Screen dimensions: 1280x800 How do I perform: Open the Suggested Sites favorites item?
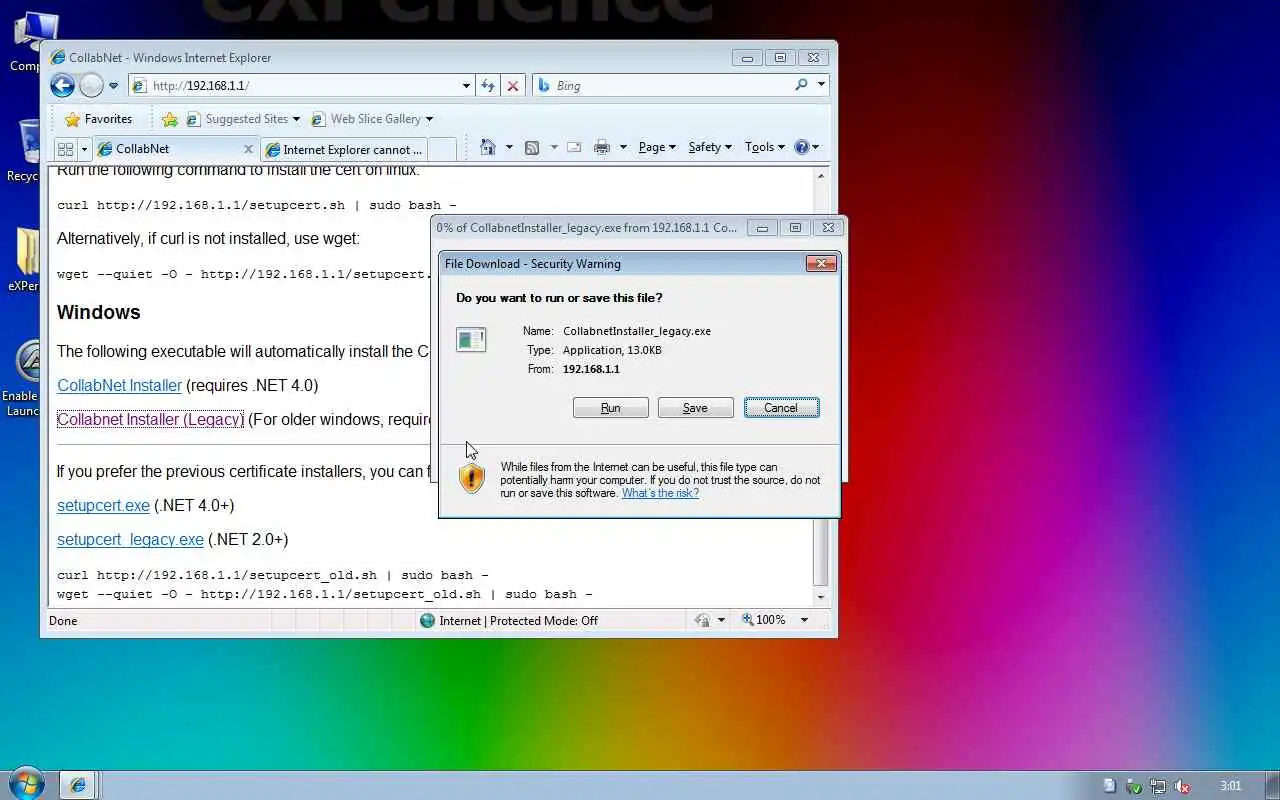pos(243,119)
